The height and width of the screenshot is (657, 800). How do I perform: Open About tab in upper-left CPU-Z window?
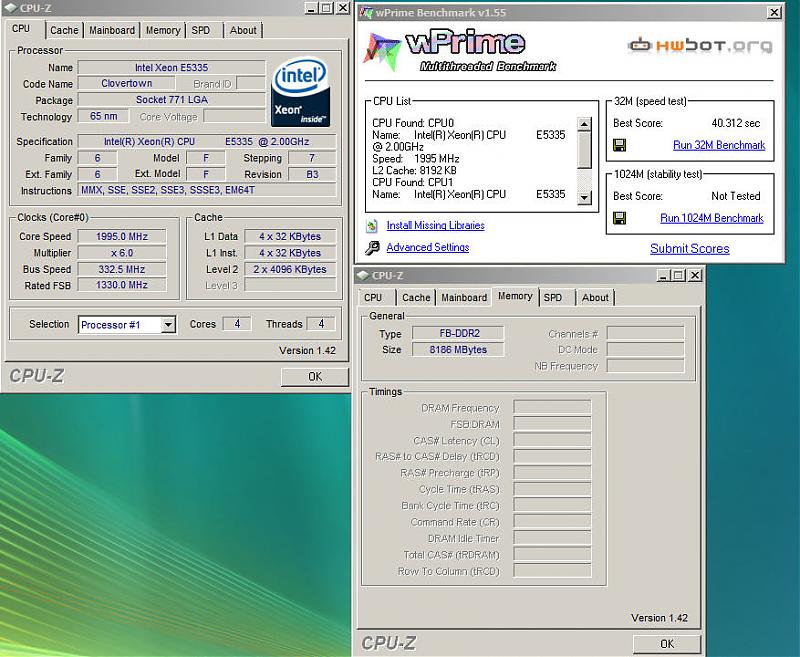click(x=243, y=30)
